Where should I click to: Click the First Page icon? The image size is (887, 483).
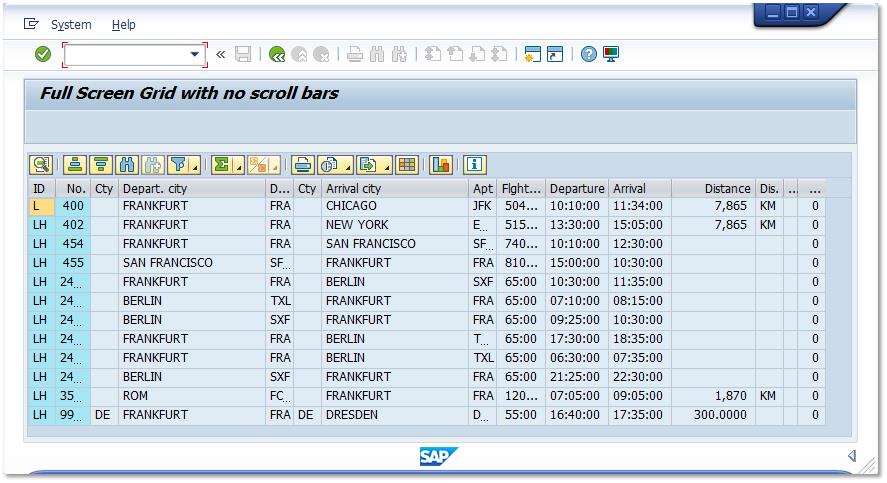[x=433, y=54]
